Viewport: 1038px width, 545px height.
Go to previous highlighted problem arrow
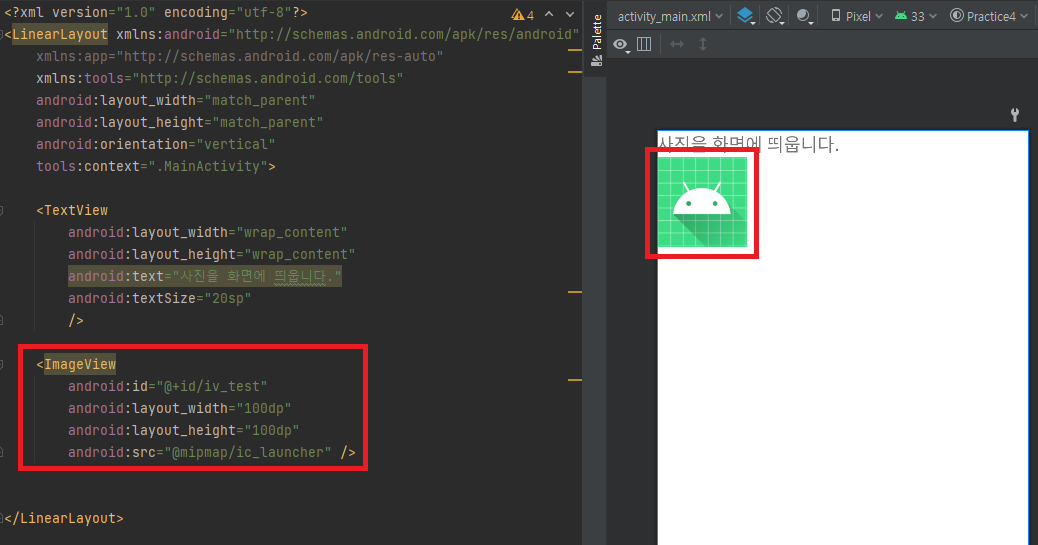pyautogui.click(x=549, y=14)
